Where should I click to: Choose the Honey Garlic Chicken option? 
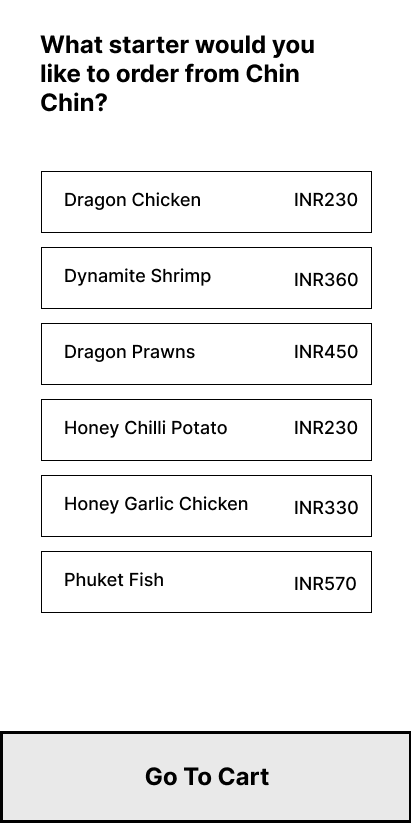point(206,506)
